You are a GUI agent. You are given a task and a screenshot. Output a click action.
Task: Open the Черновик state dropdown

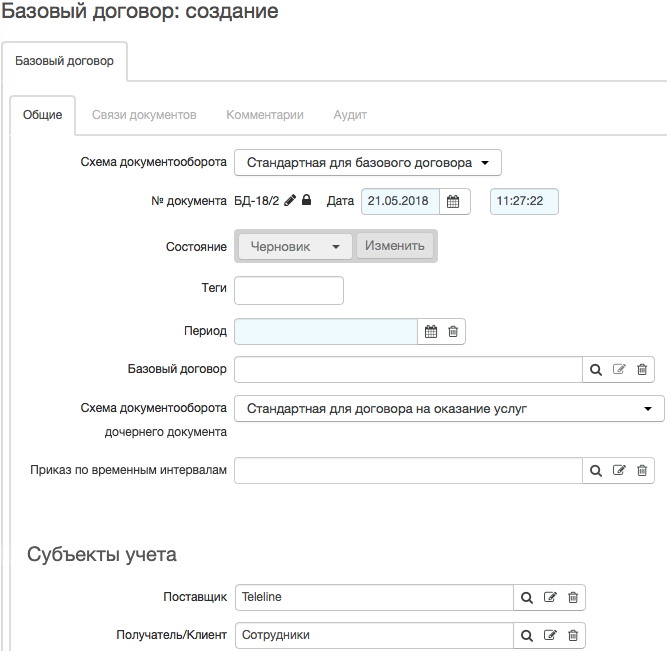pos(295,246)
